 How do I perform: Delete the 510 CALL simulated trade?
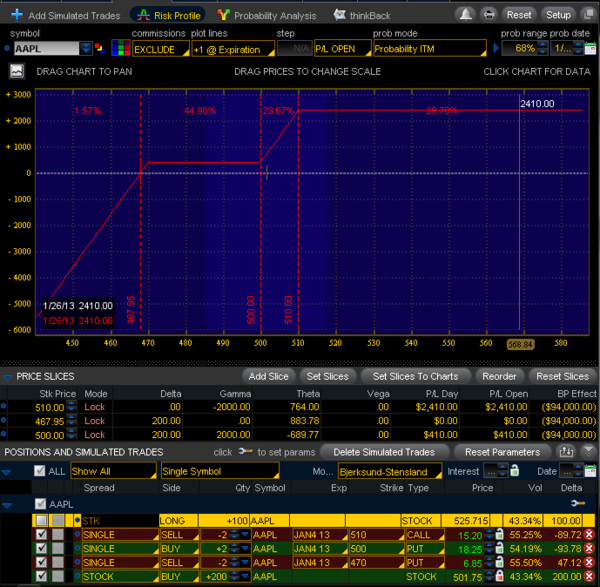589,534
